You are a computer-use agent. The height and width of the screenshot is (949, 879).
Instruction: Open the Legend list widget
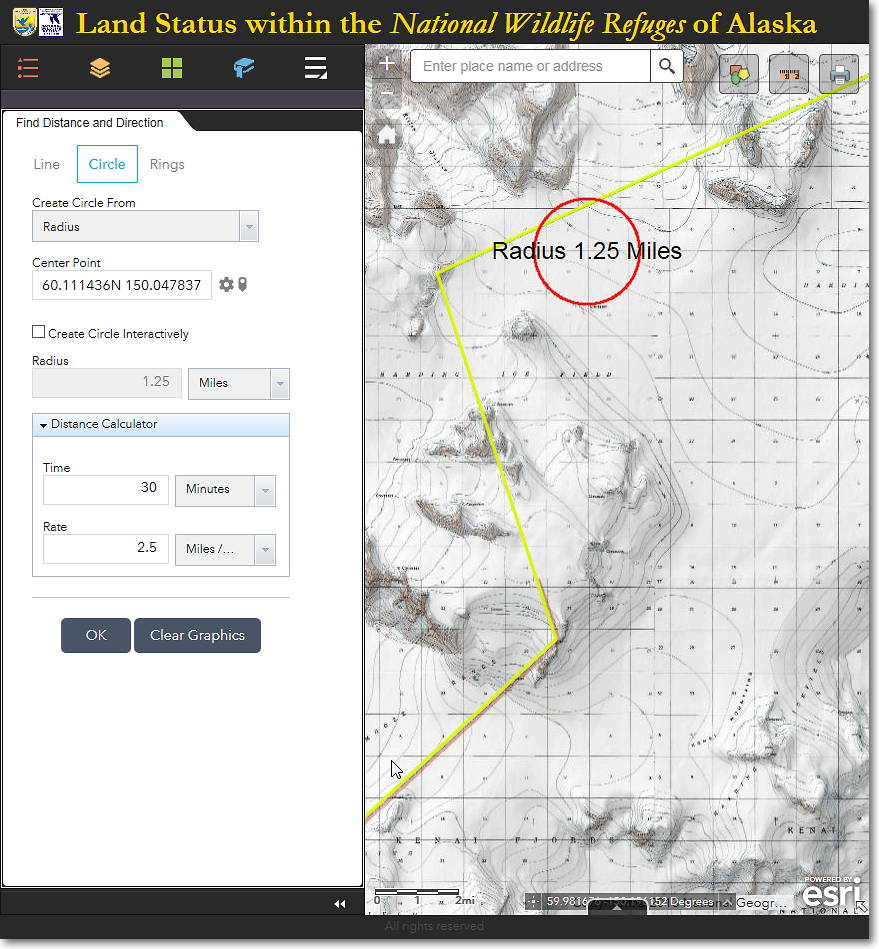tap(28, 68)
